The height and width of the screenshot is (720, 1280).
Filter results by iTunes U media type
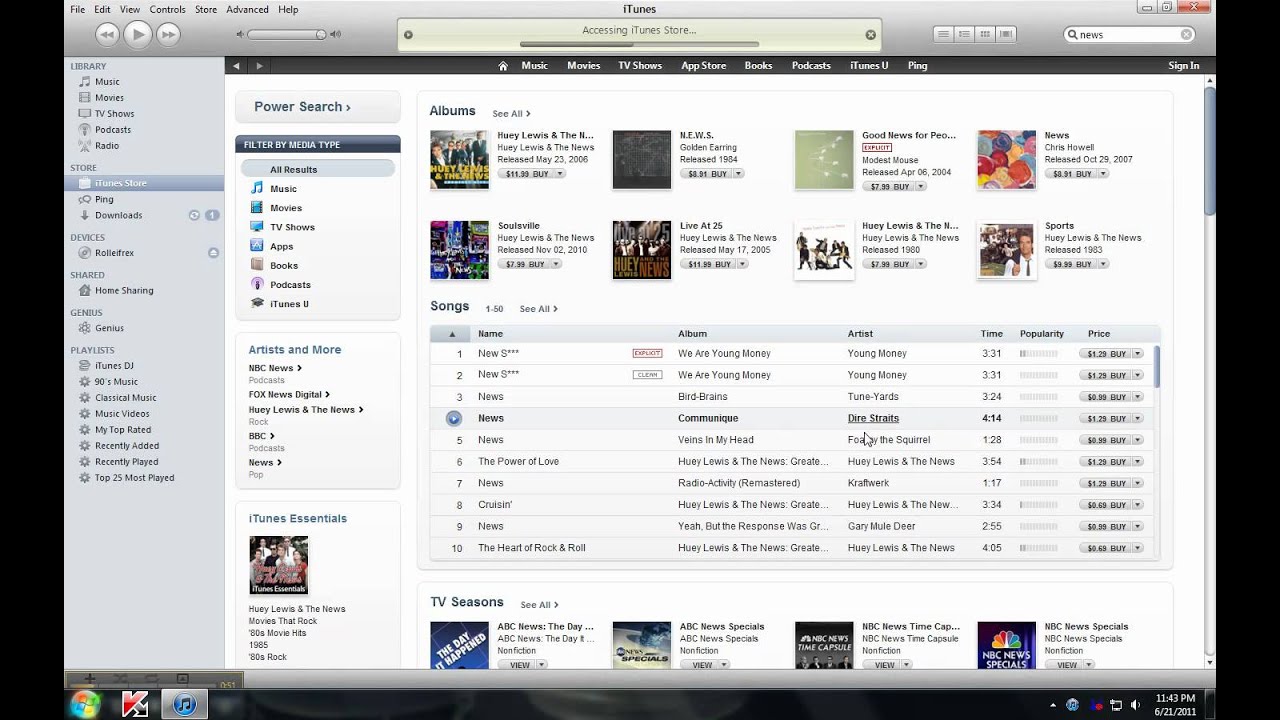(x=289, y=304)
